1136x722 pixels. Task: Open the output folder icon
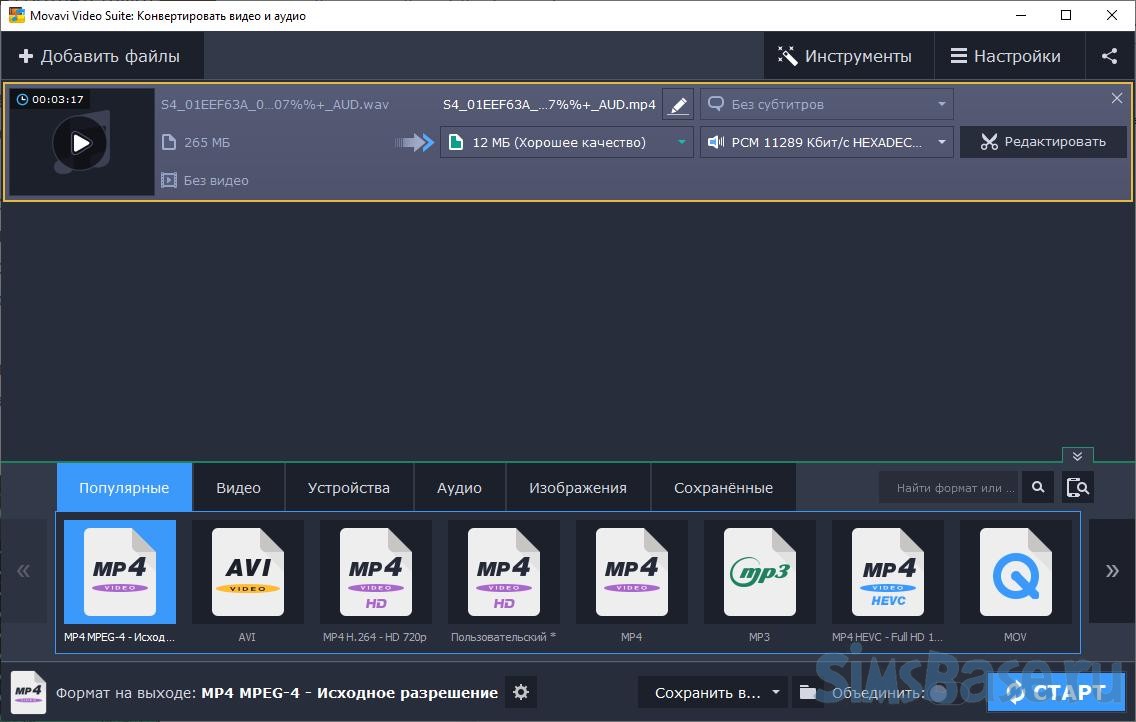click(x=808, y=692)
